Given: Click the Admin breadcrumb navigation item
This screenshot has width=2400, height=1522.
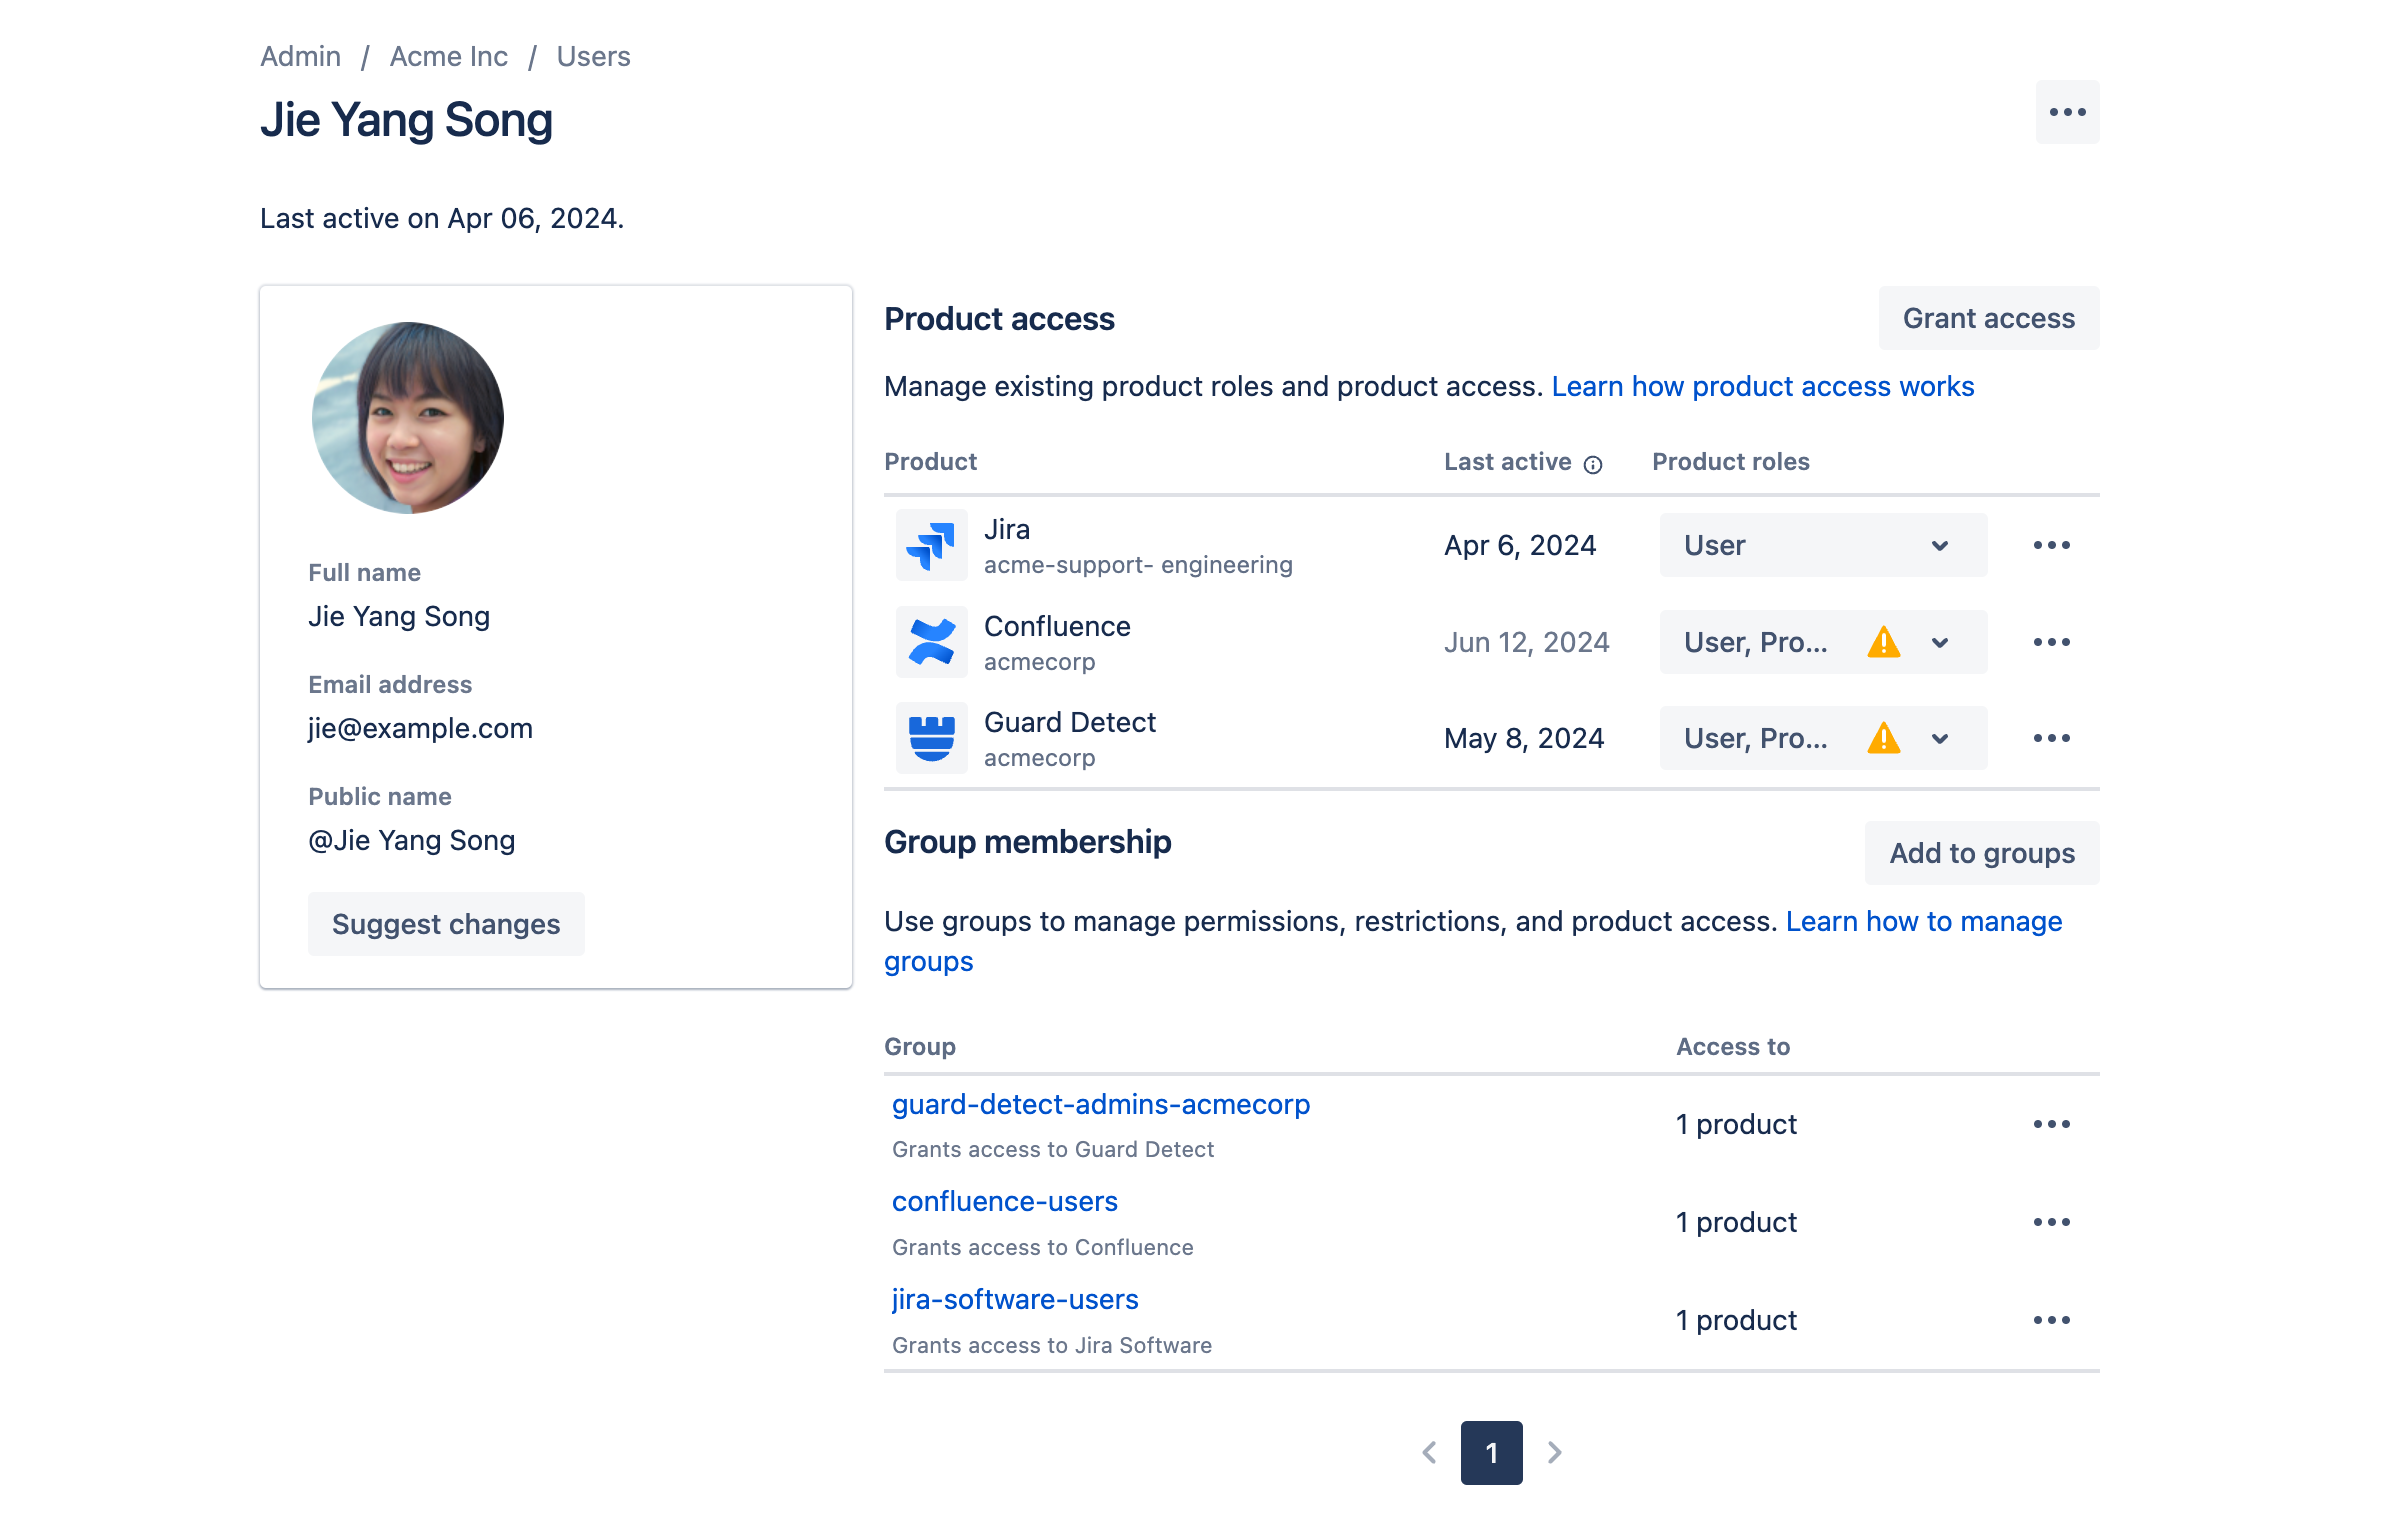Looking at the screenshot, I should pos(299,54).
